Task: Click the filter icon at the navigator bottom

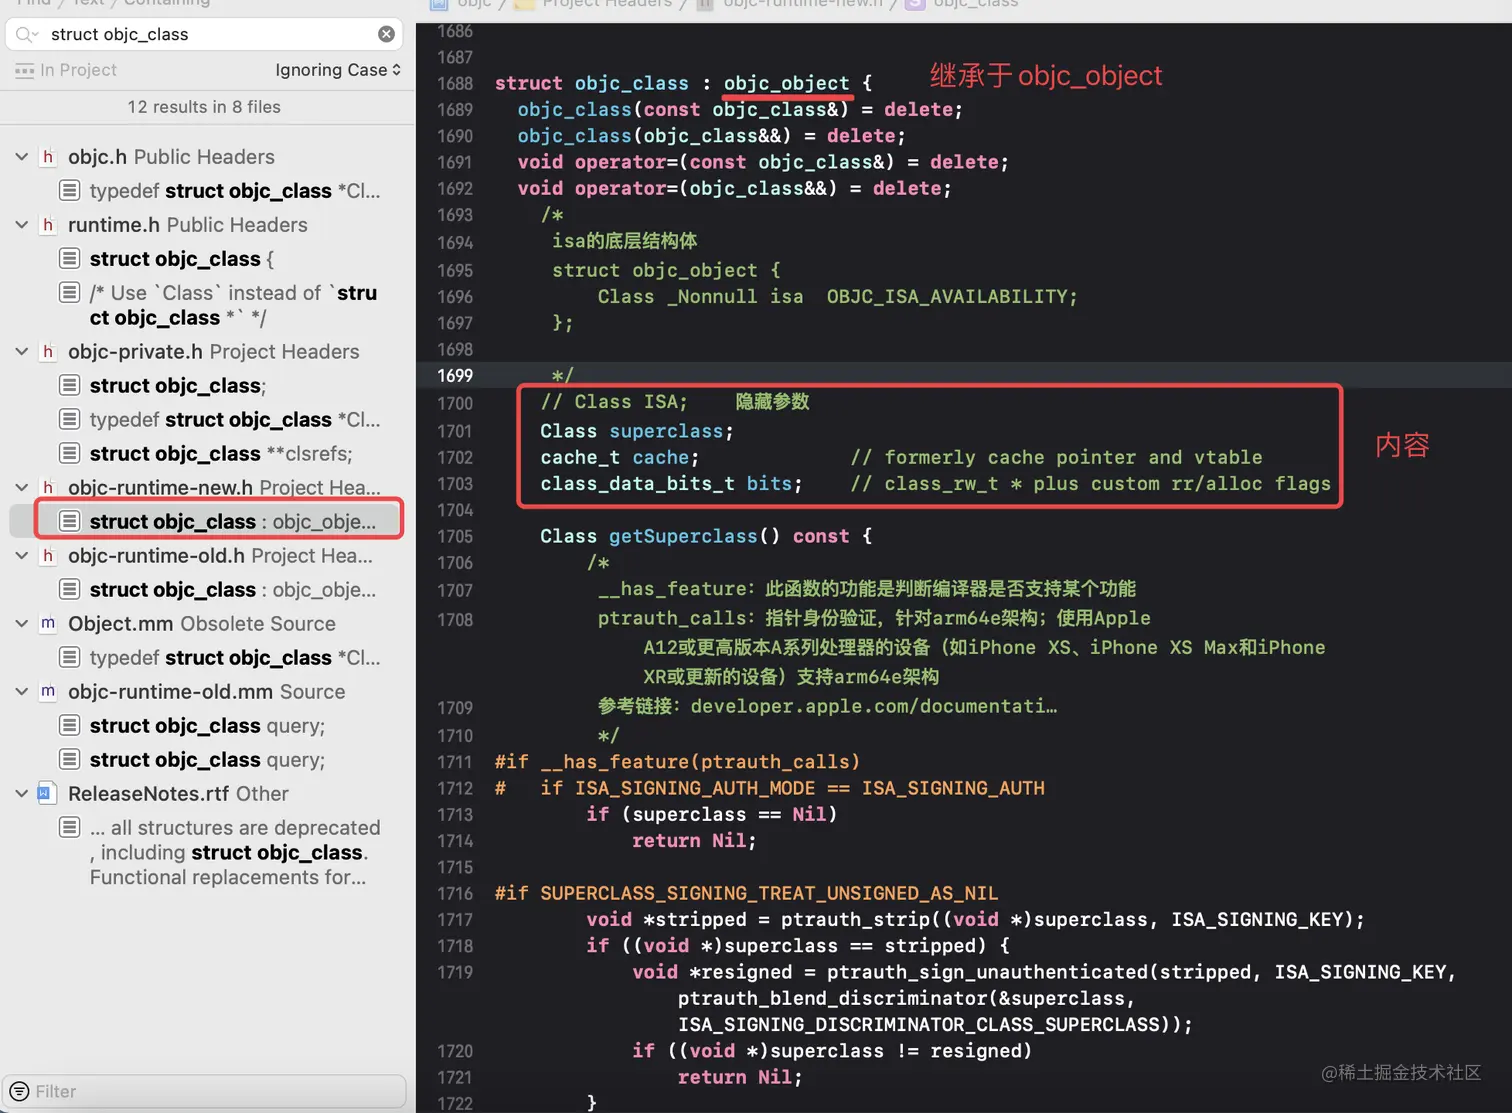Action: [x=19, y=1091]
